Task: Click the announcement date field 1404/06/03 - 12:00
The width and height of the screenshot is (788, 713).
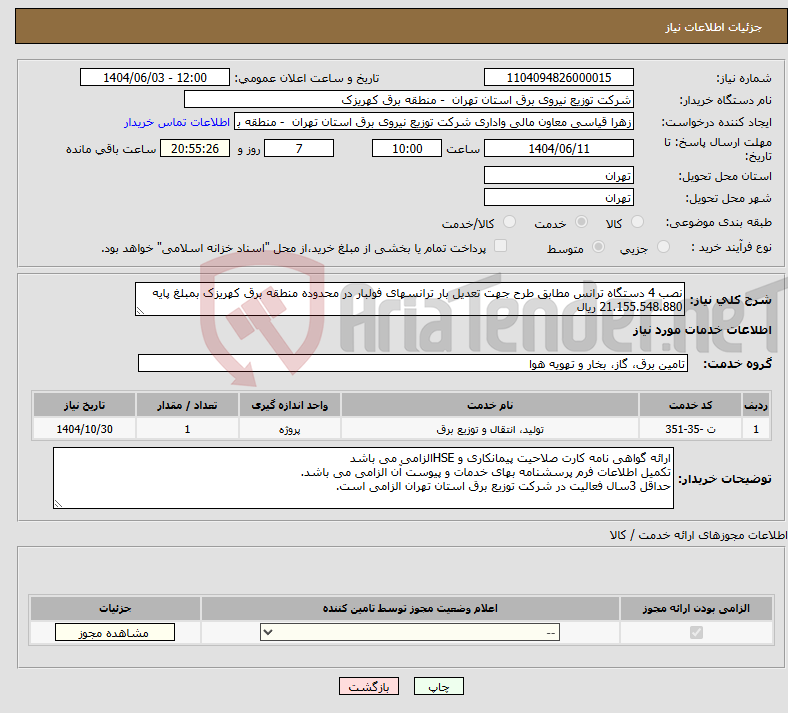Action: (x=155, y=77)
